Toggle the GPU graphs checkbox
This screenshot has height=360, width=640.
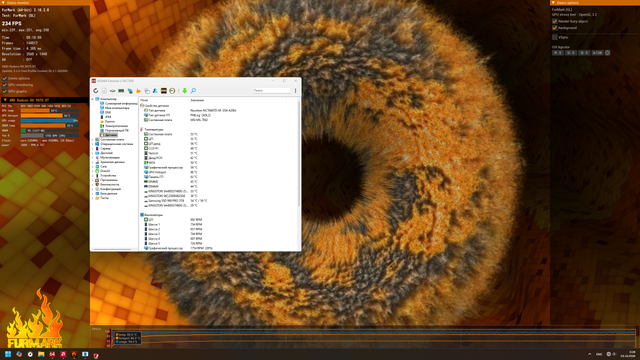point(5,91)
